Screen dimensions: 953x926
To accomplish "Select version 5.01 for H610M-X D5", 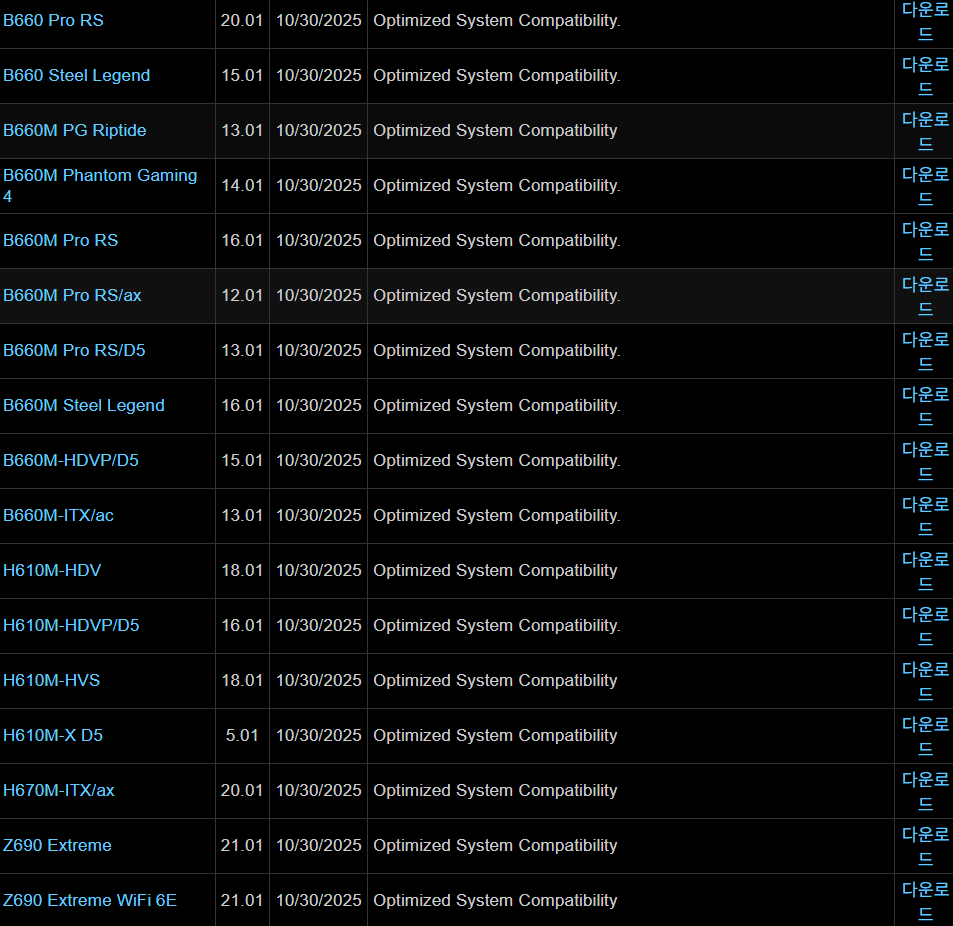I will 242,735.
